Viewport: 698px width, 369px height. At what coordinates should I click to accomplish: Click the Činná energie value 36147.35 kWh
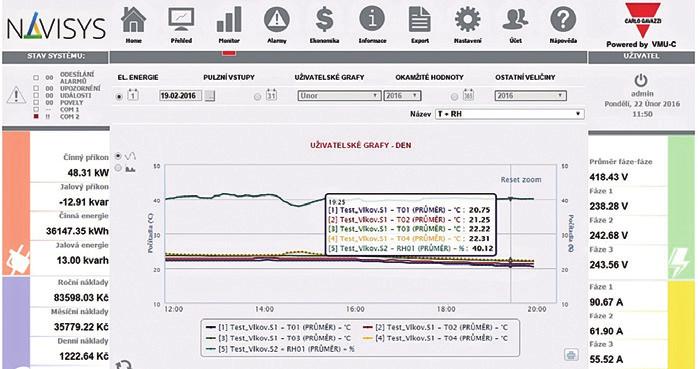coord(77,231)
